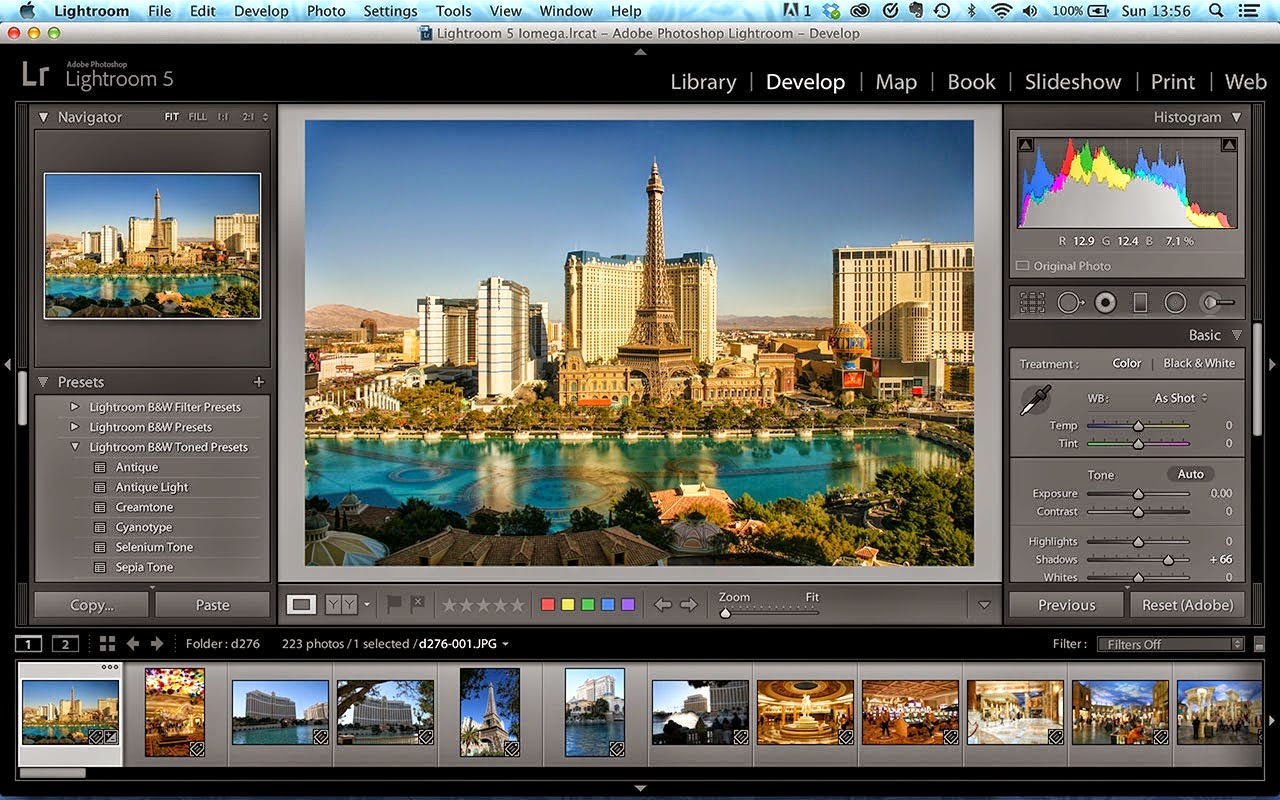The image size is (1280, 800).
Task: Select the Adjustment Brush tool
Action: coord(1217,302)
